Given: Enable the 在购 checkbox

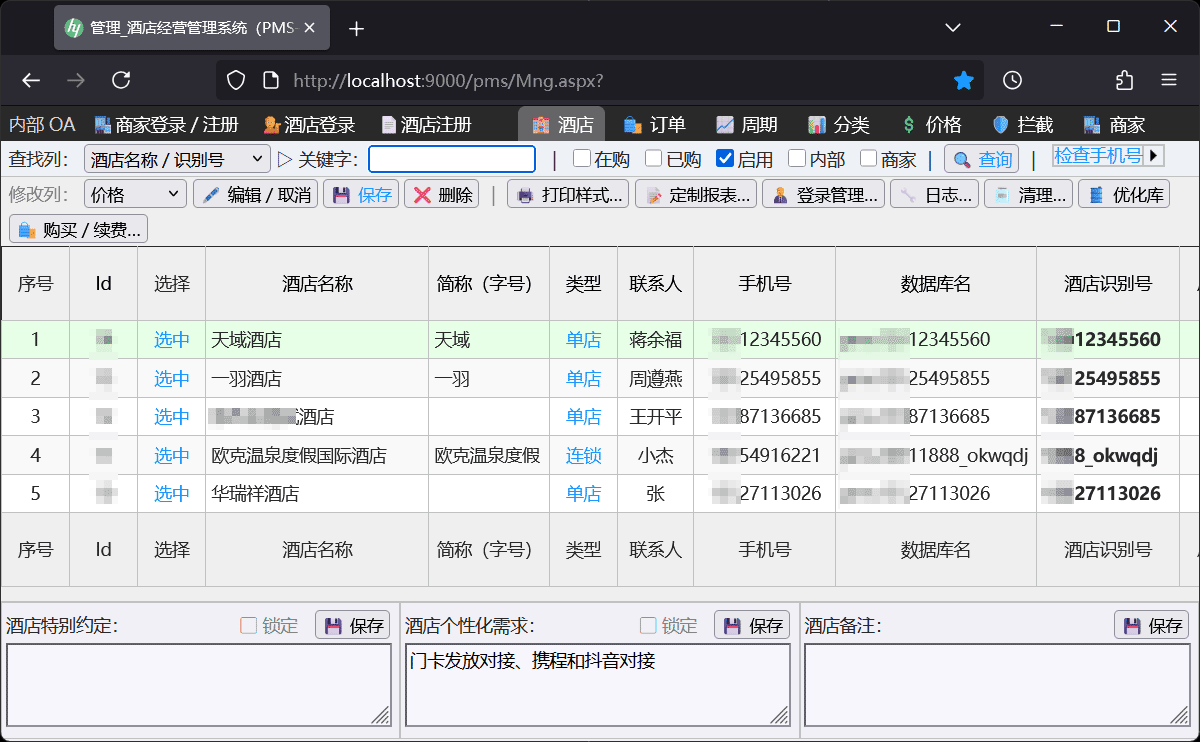Looking at the screenshot, I should (582, 158).
